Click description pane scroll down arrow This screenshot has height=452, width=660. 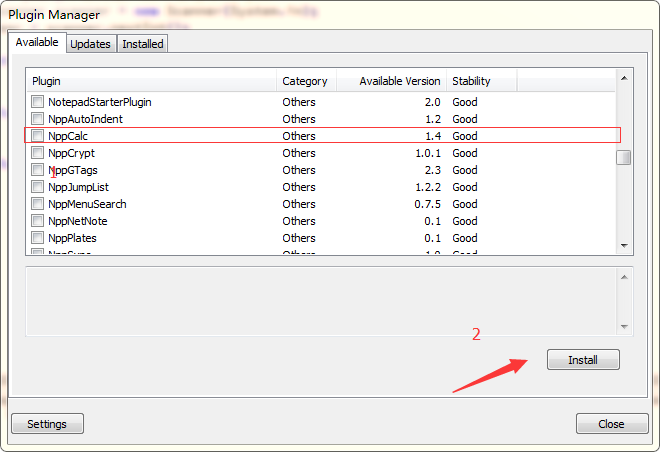coord(624,327)
